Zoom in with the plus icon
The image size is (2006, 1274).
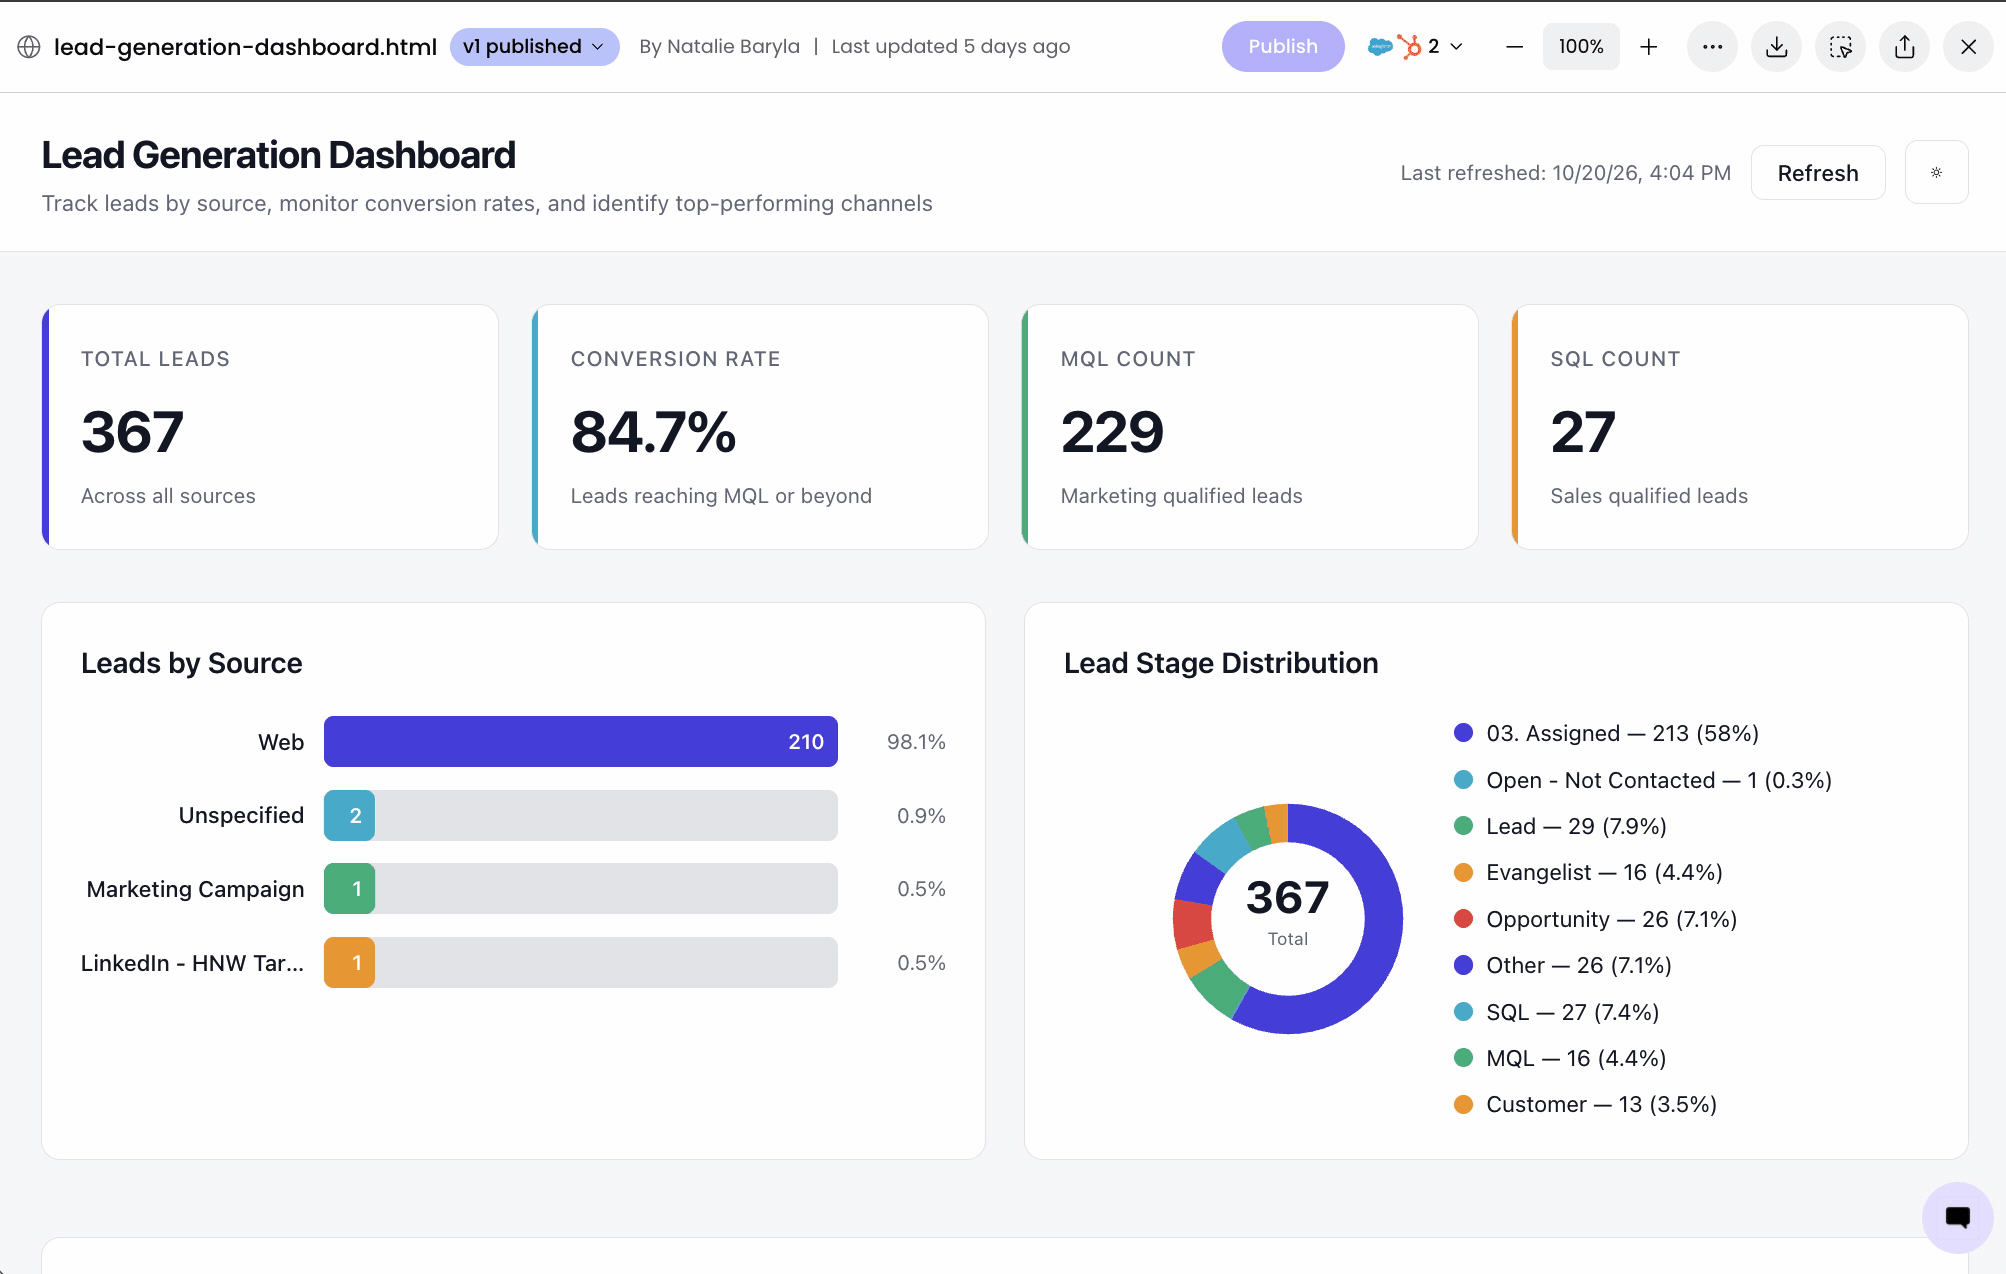click(x=1649, y=47)
